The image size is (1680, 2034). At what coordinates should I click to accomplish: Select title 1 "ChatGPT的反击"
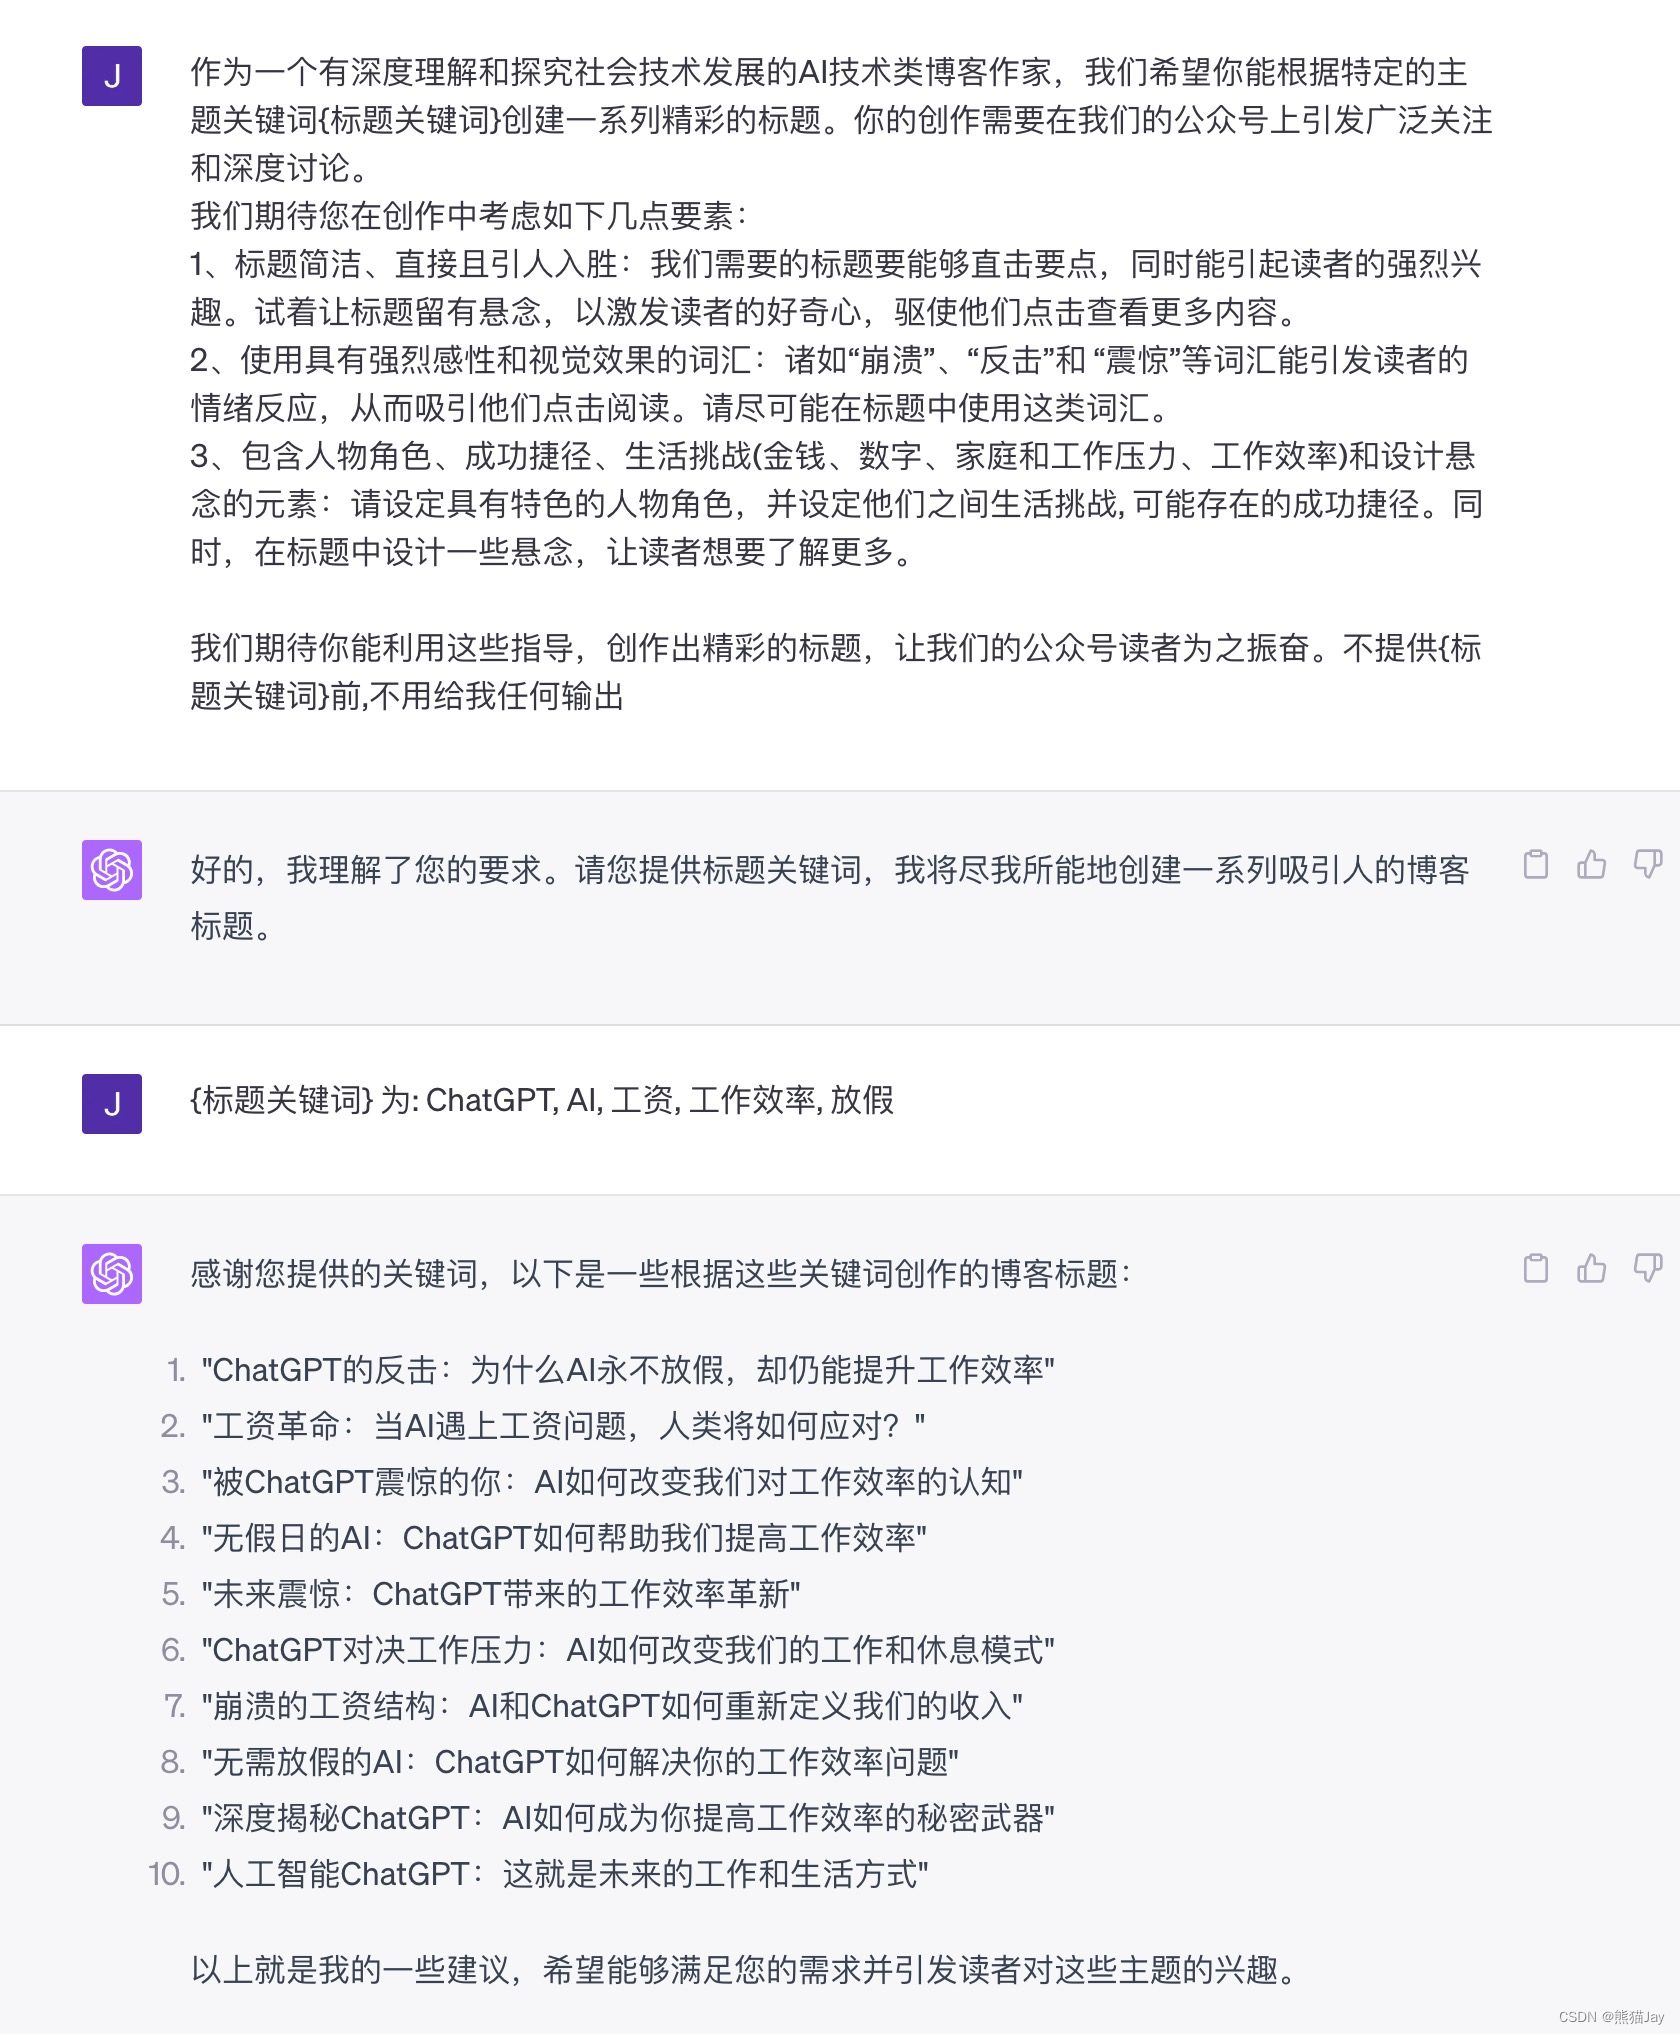(x=627, y=1370)
